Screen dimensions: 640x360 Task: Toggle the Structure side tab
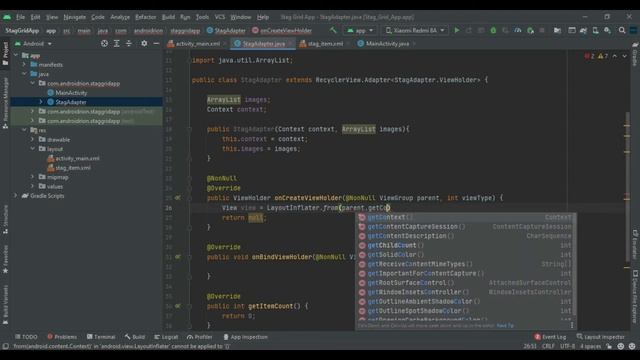pos(5,220)
